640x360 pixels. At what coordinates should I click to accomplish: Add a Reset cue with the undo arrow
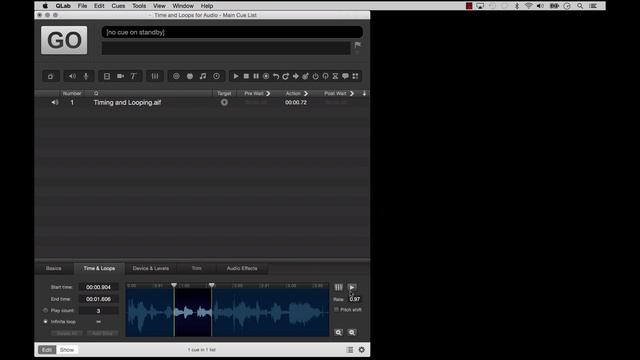click(x=276, y=76)
